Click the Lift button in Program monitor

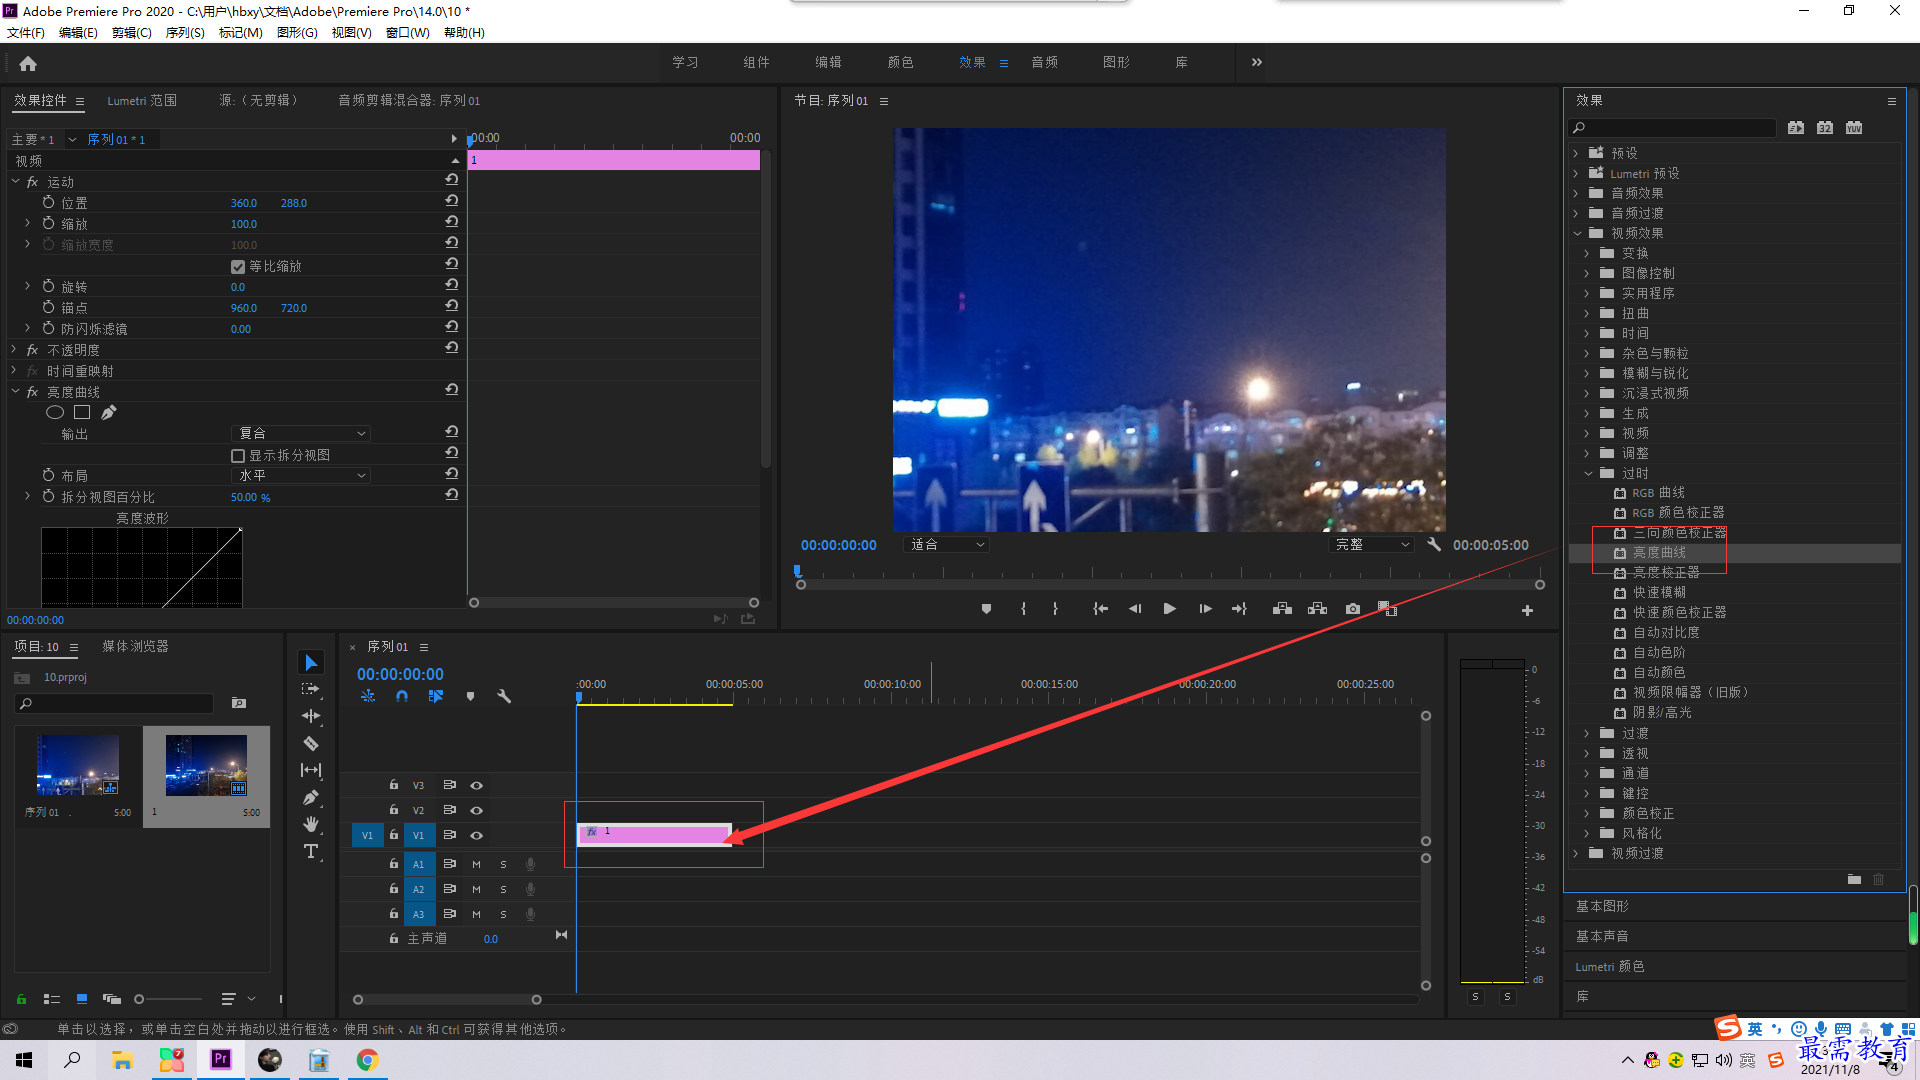tap(1282, 609)
